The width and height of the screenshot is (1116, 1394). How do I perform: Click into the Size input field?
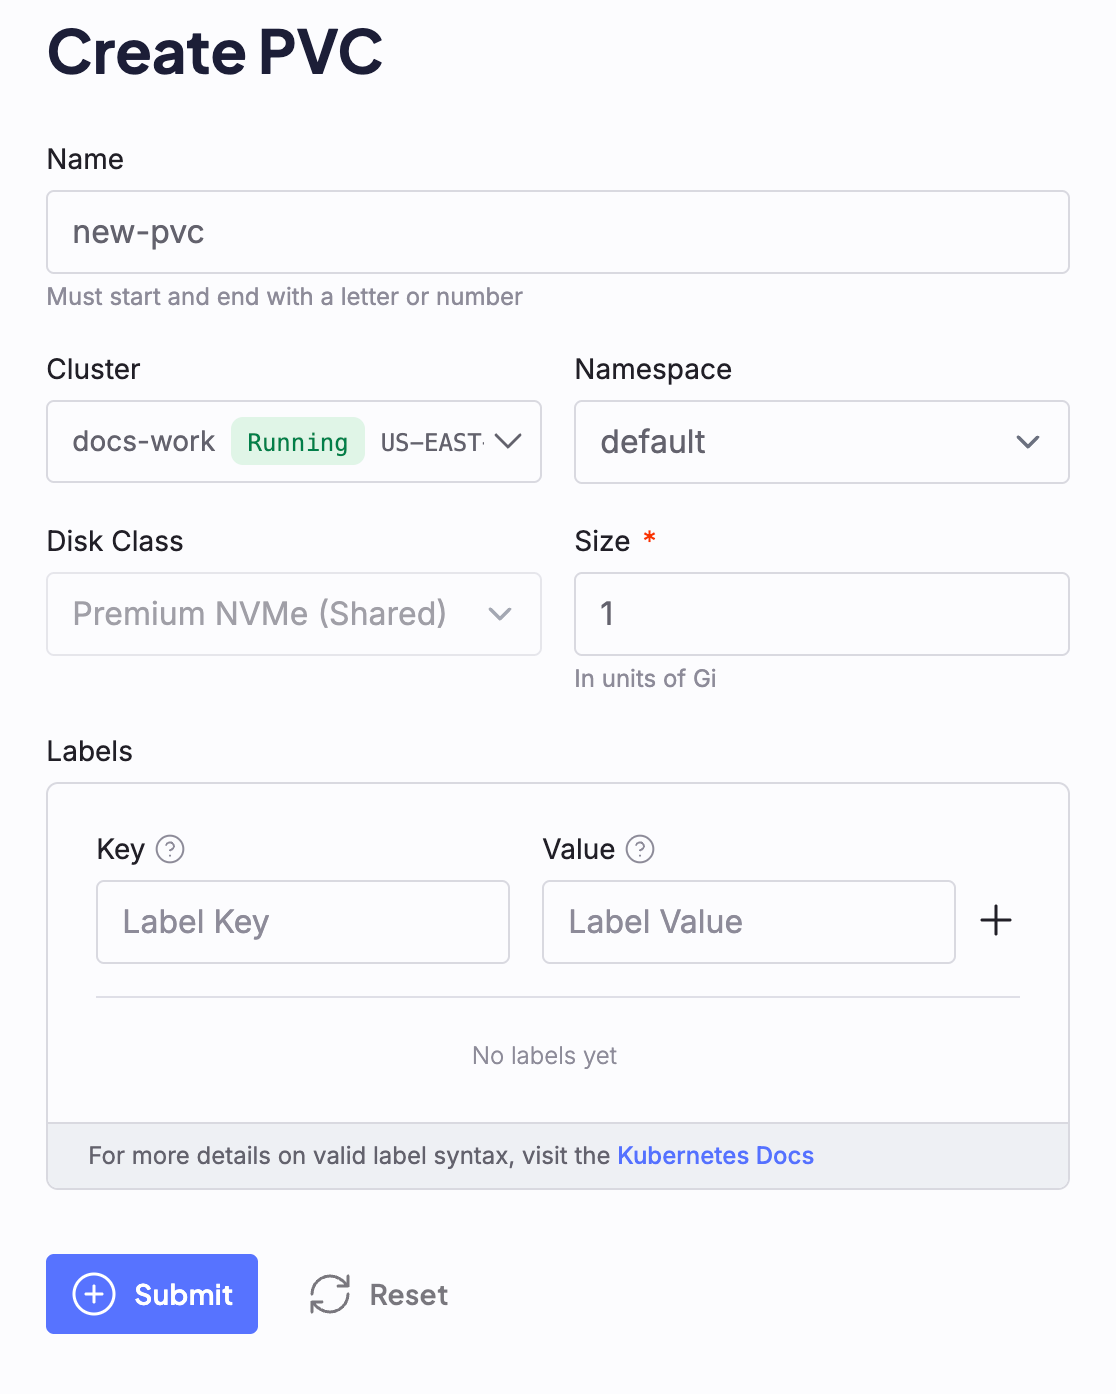click(x=821, y=614)
